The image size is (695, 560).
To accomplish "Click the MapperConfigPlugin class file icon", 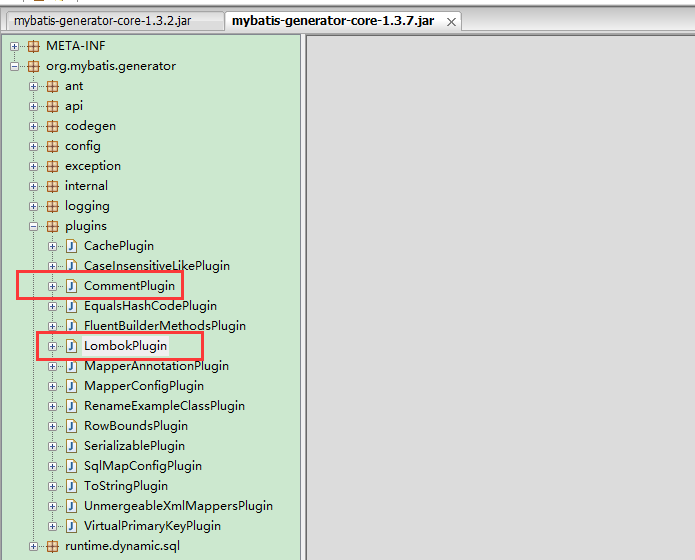I will click(71, 386).
